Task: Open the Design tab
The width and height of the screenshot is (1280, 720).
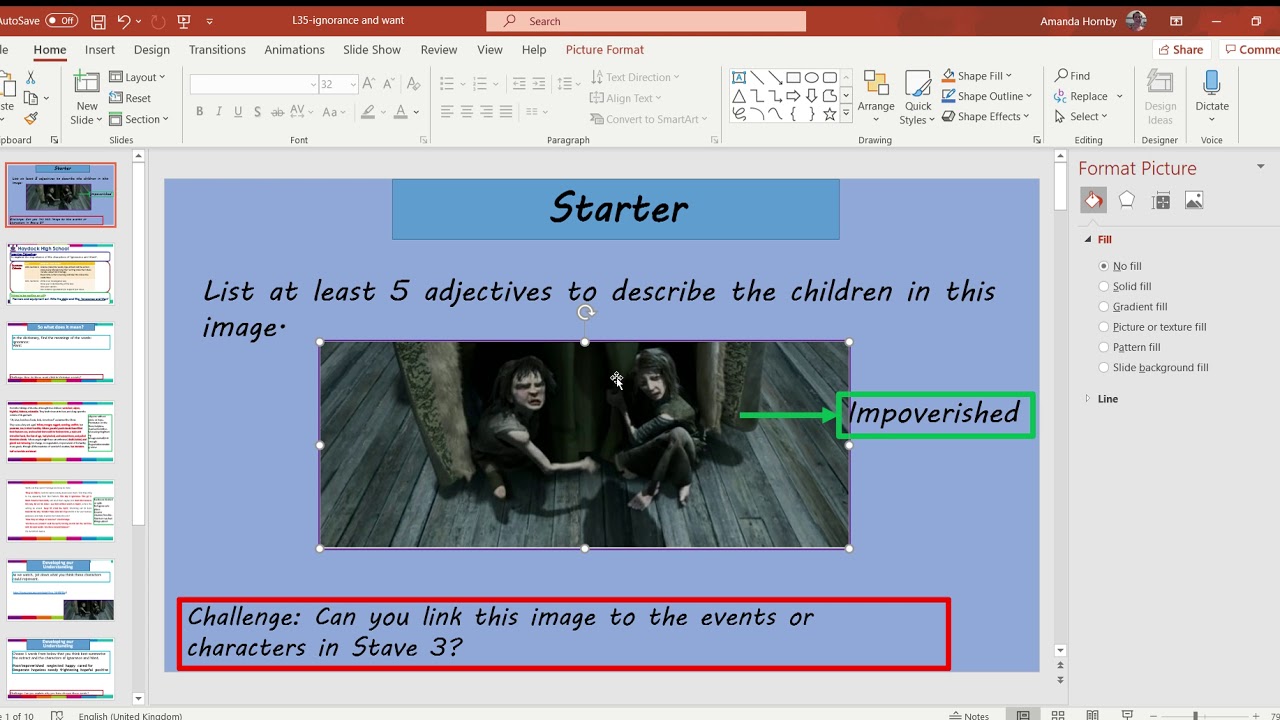Action: point(152,50)
